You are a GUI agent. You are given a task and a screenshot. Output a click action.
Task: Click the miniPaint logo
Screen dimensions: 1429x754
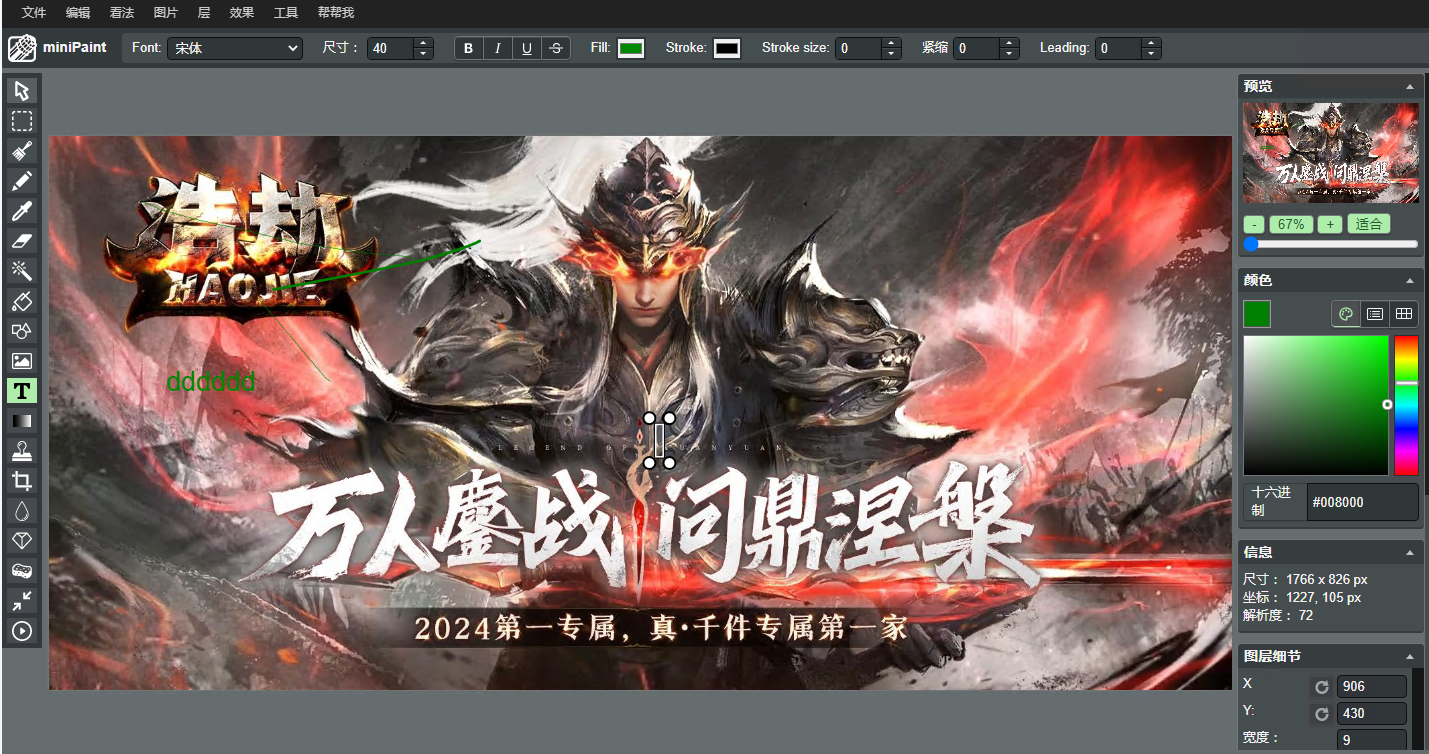[x=57, y=47]
